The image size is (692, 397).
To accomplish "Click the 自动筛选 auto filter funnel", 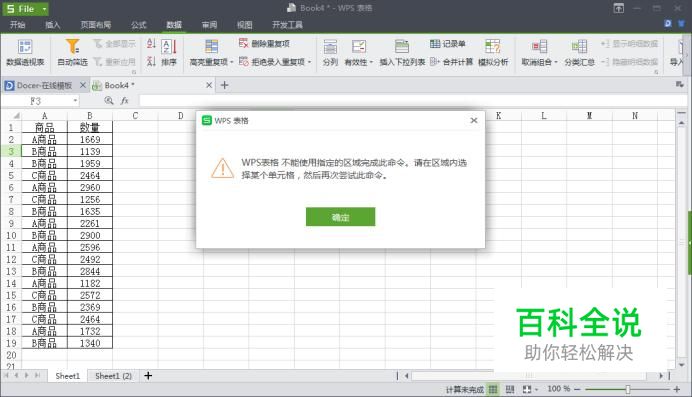I will click(72, 46).
